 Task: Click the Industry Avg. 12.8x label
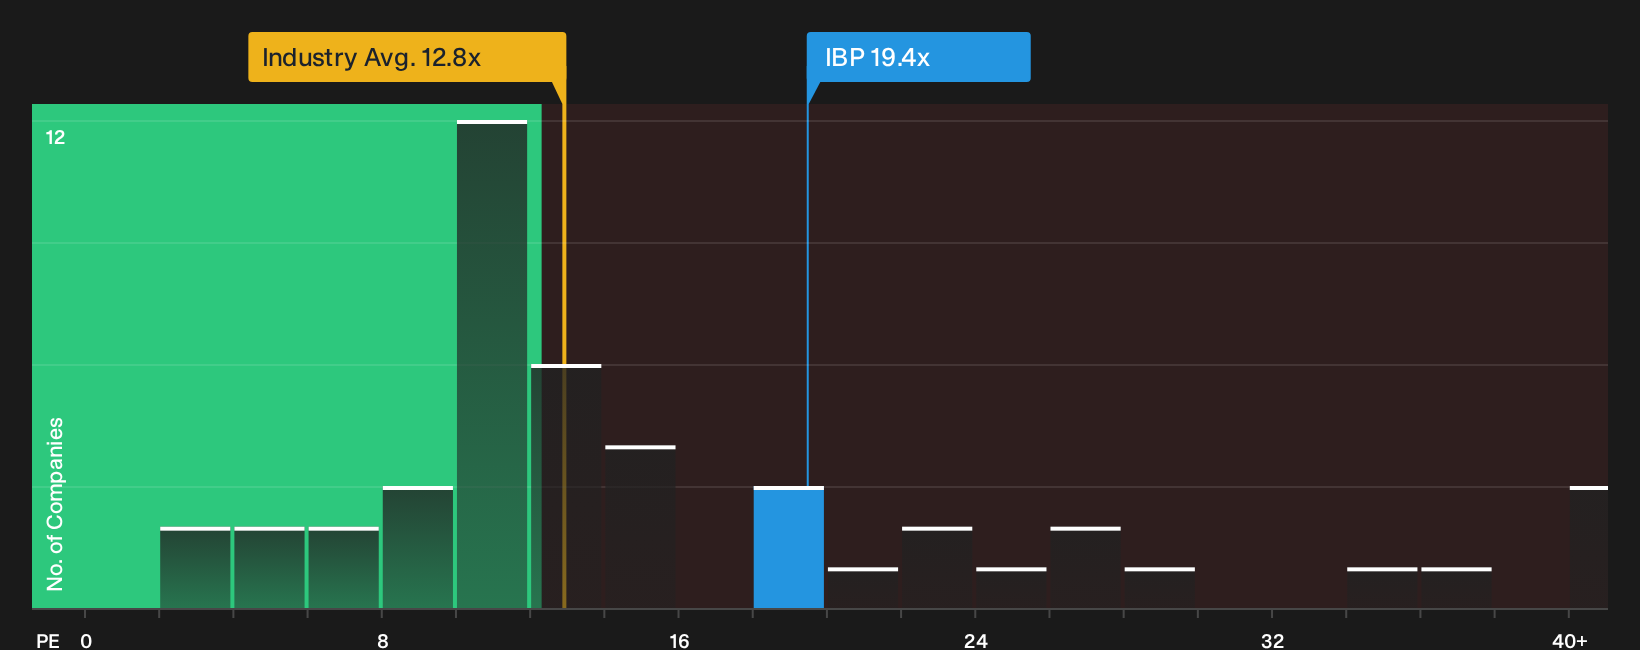click(x=407, y=57)
